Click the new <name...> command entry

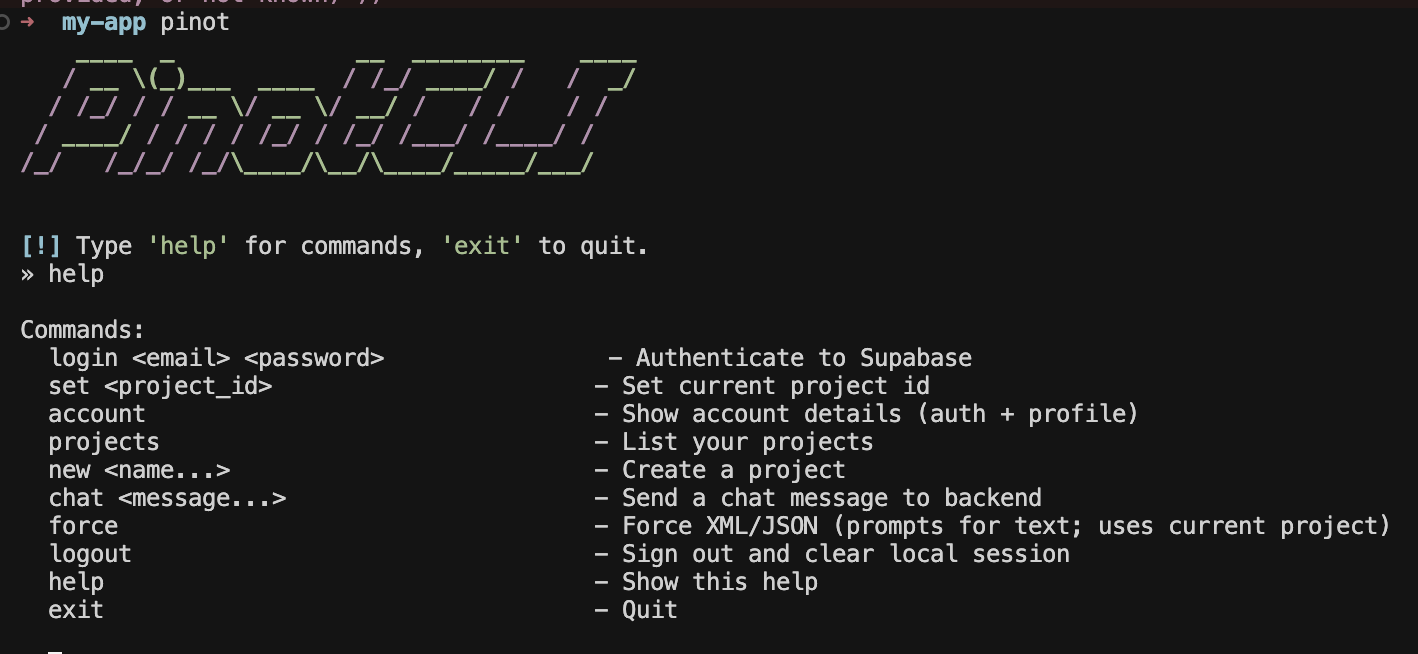[139, 470]
